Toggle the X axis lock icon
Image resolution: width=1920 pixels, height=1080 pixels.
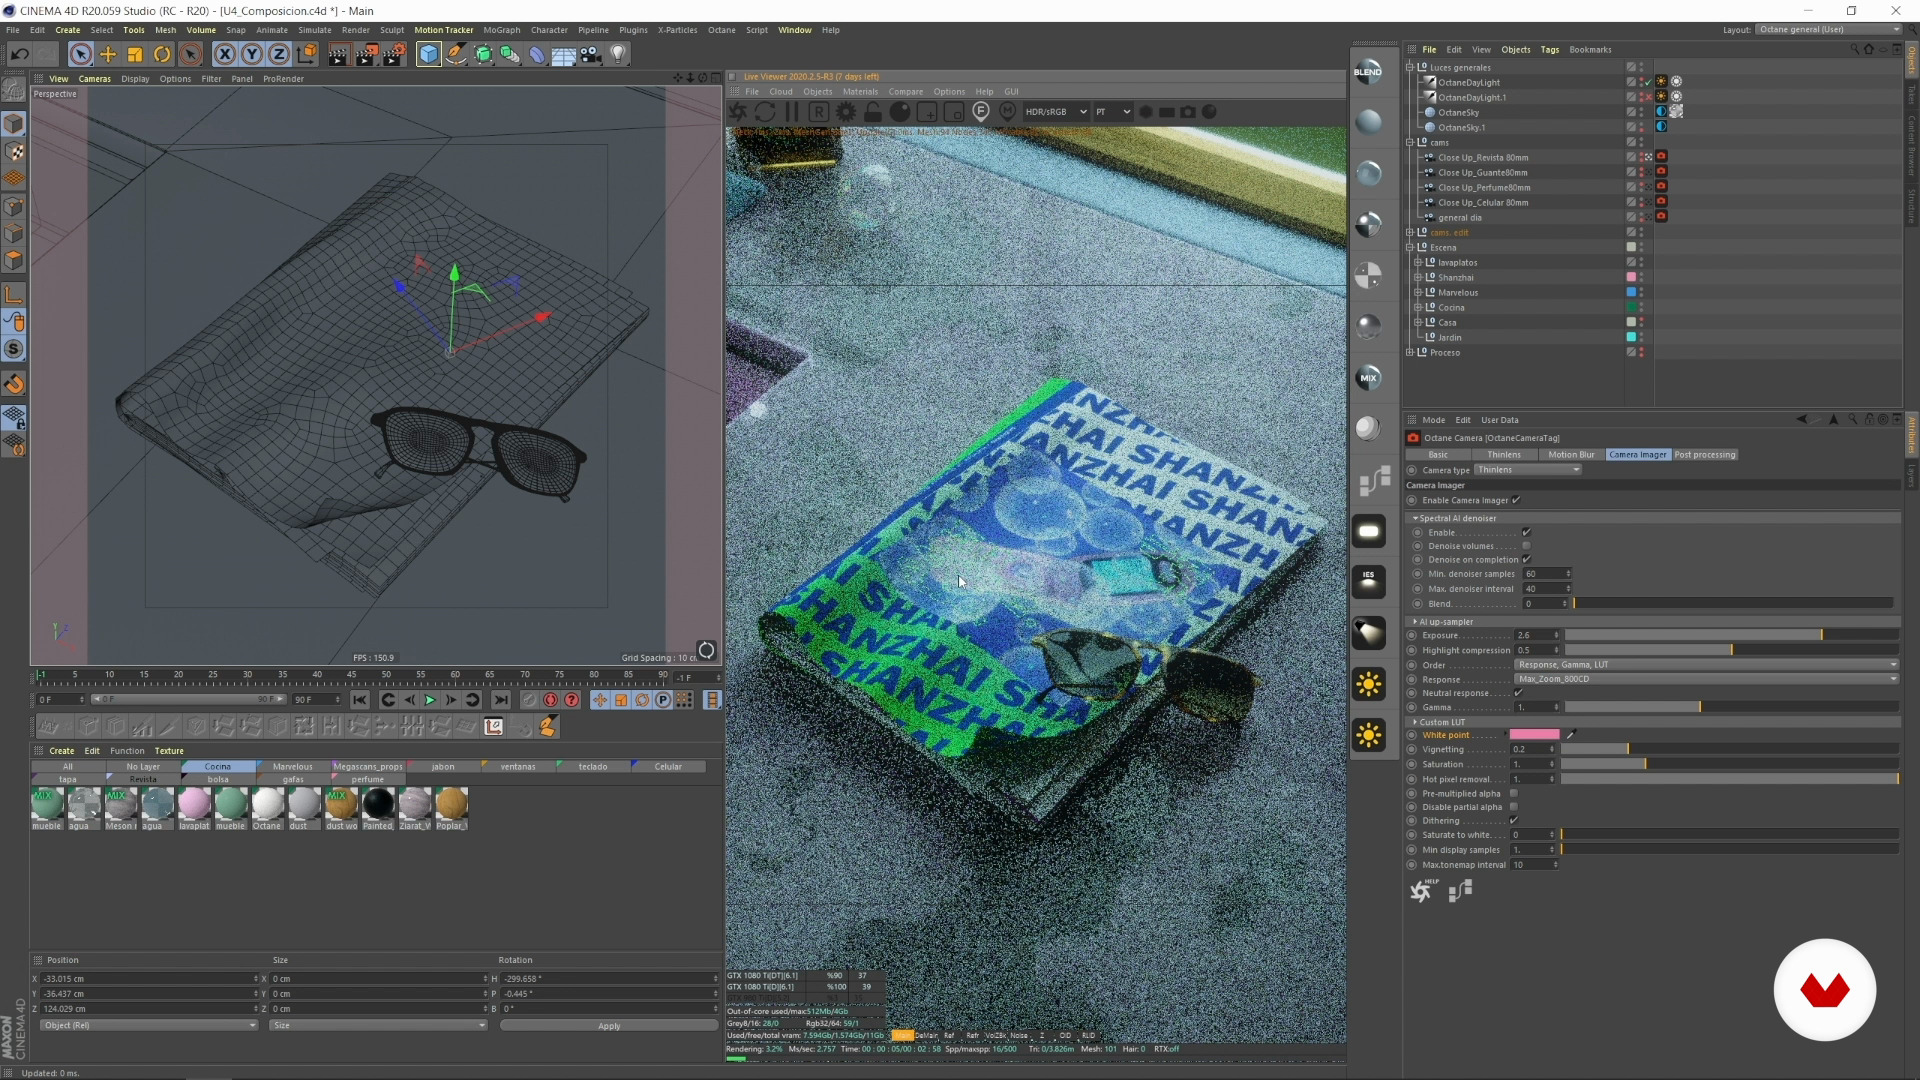tap(225, 54)
